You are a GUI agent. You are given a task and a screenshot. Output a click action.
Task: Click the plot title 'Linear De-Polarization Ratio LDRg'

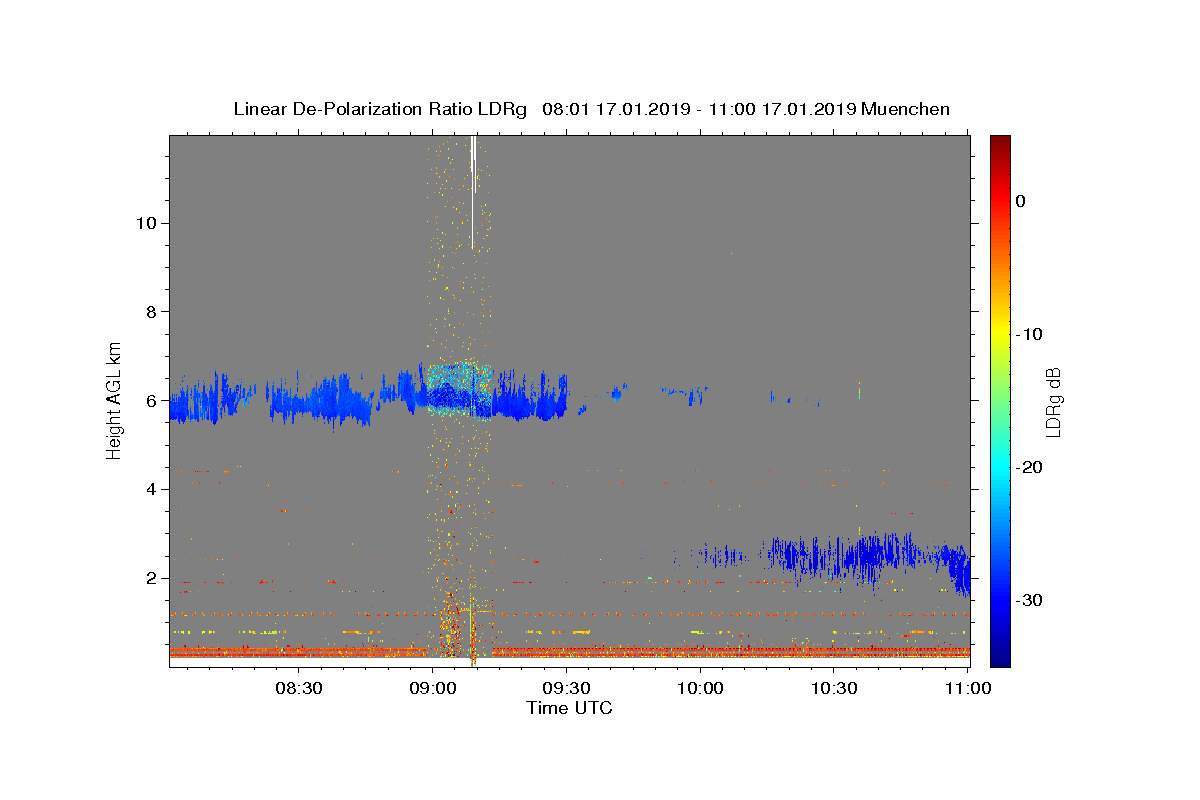pos(379,109)
